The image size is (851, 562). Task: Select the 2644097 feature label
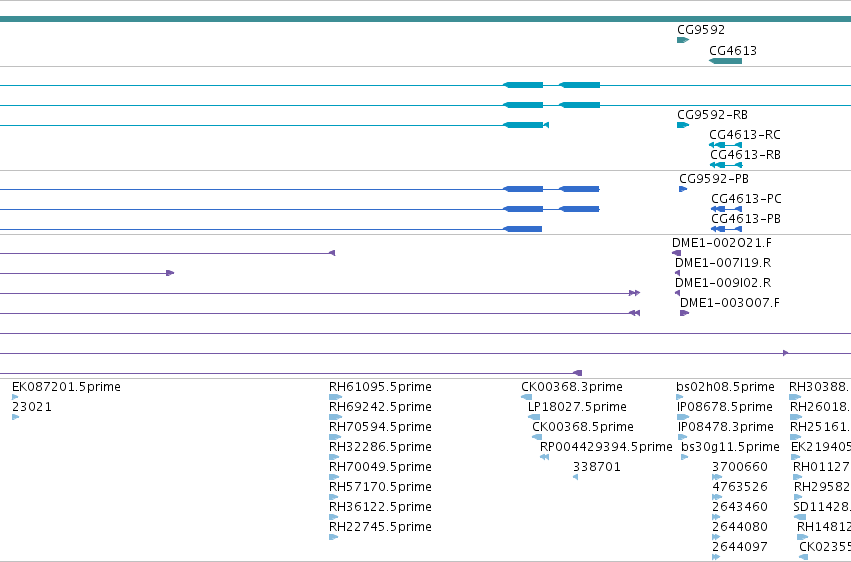coord(740,547)
